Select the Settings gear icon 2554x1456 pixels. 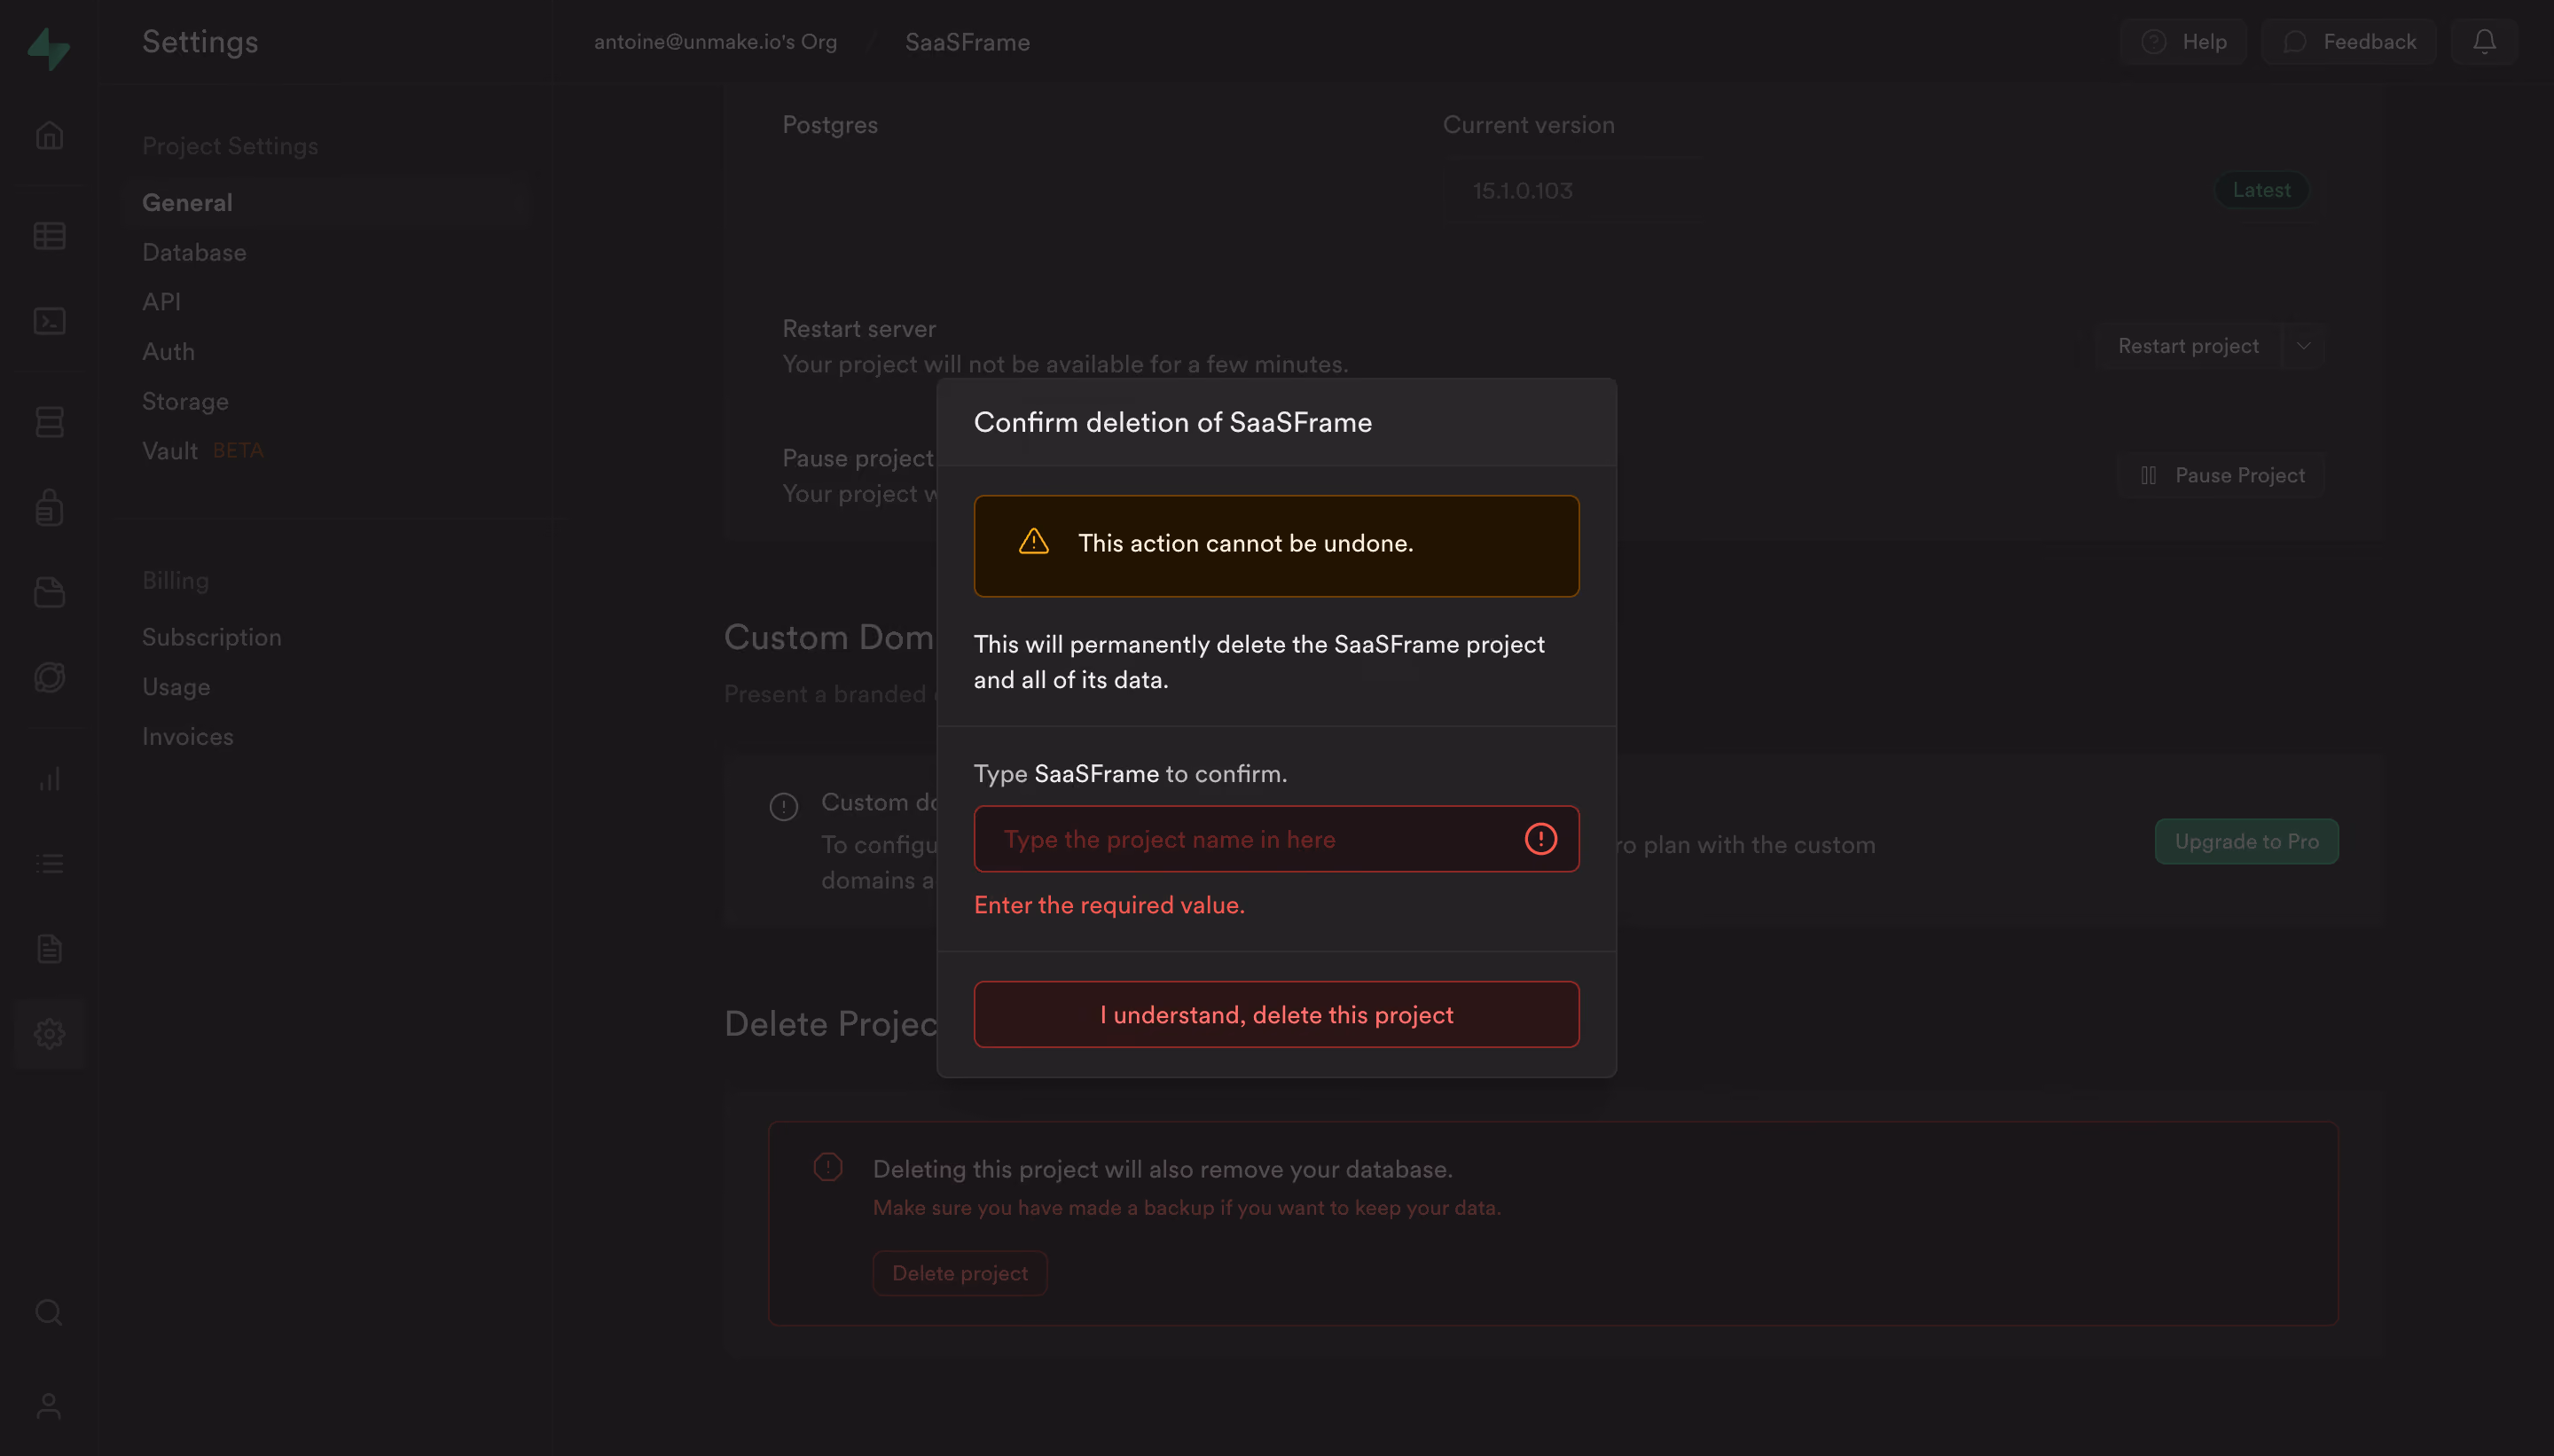tap(49, 1034)
